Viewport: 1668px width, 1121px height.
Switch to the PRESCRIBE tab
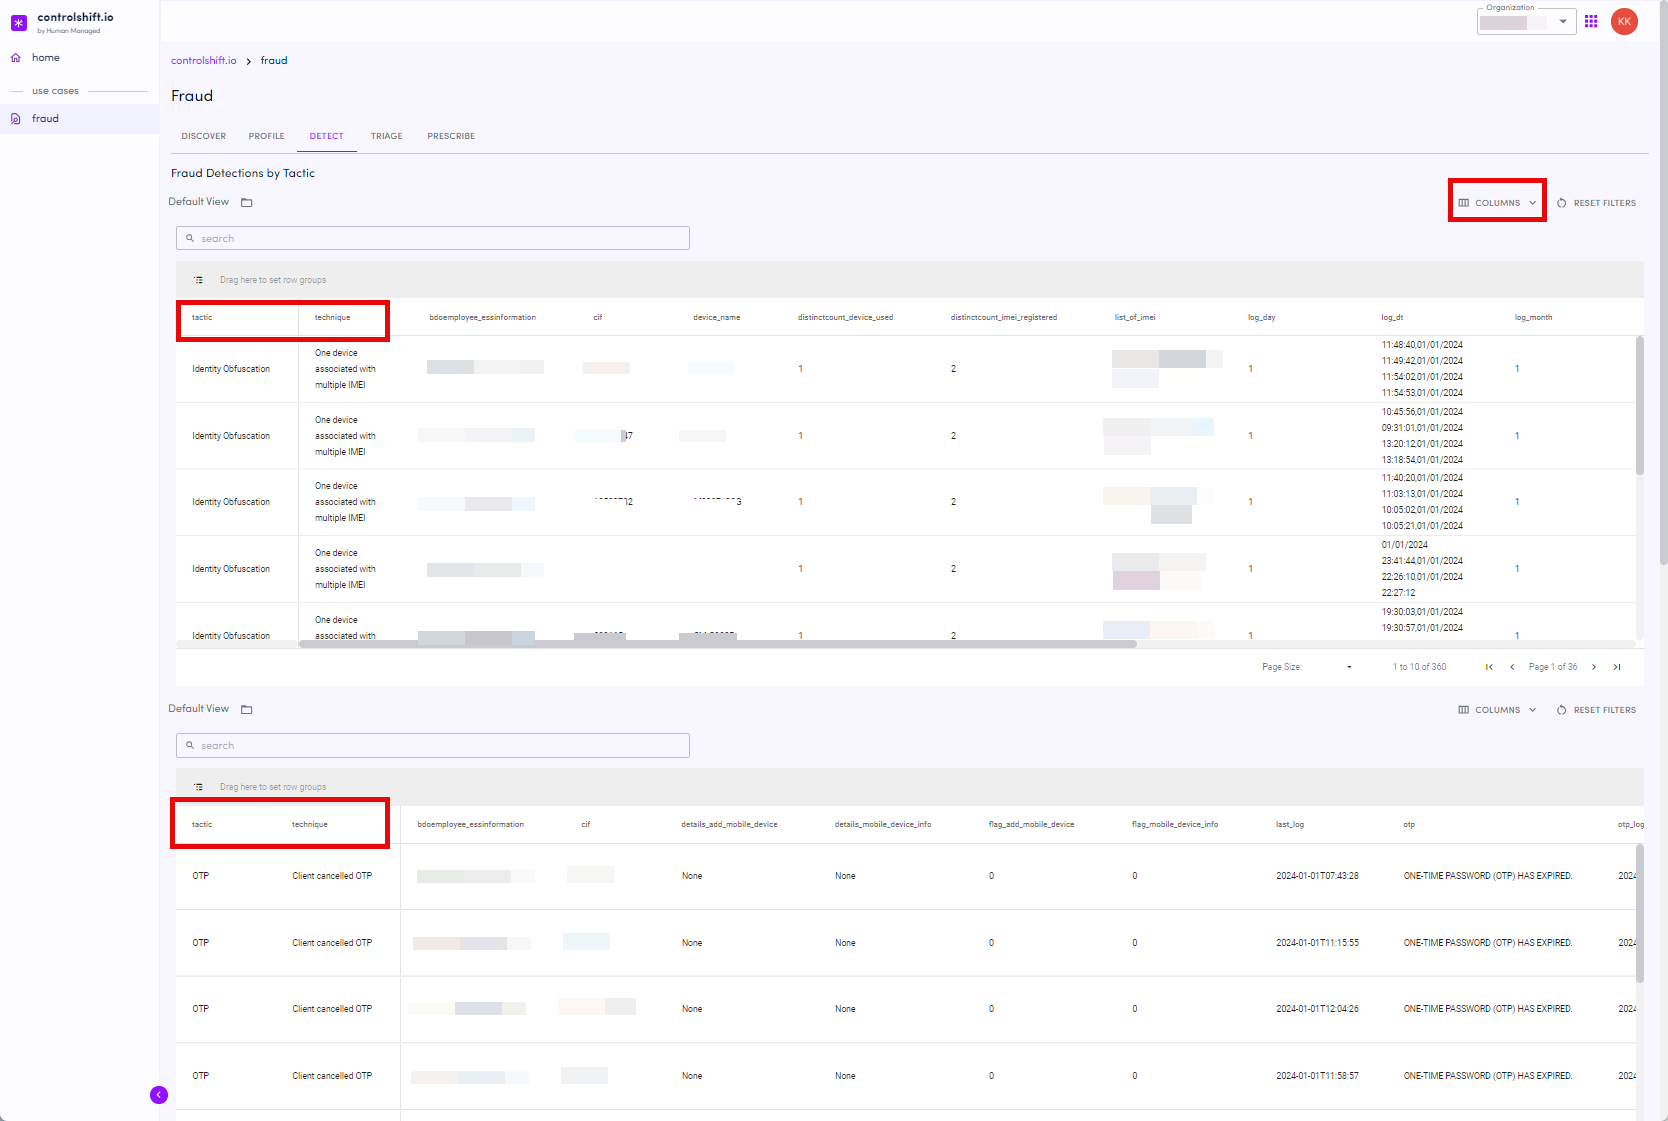coord(451,136)
